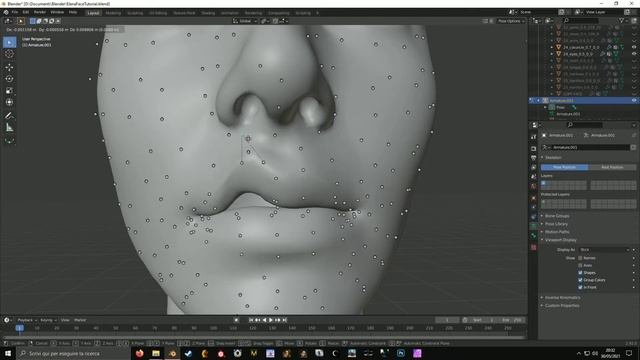Open the Object Data armature tab icon

pos(533,226)
